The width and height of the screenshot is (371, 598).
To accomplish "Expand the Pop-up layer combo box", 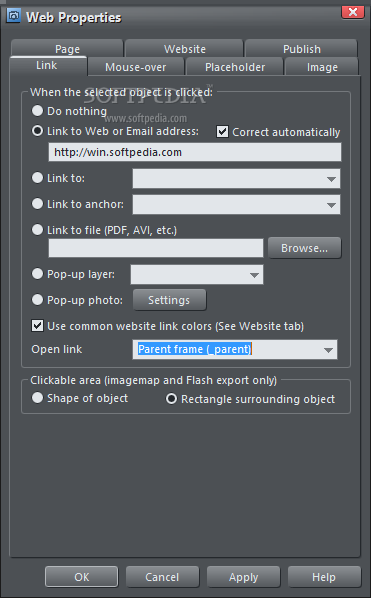I will click(197, 275).
